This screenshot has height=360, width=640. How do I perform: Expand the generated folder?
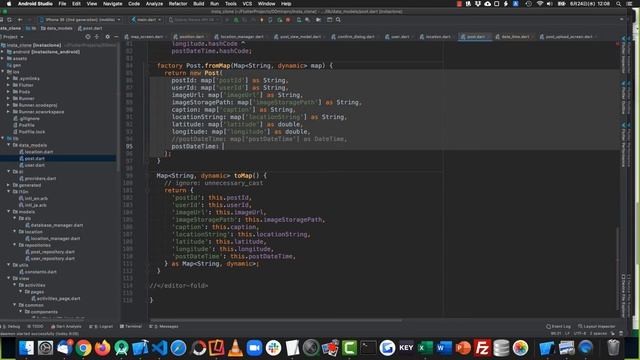tap(9, 185)
